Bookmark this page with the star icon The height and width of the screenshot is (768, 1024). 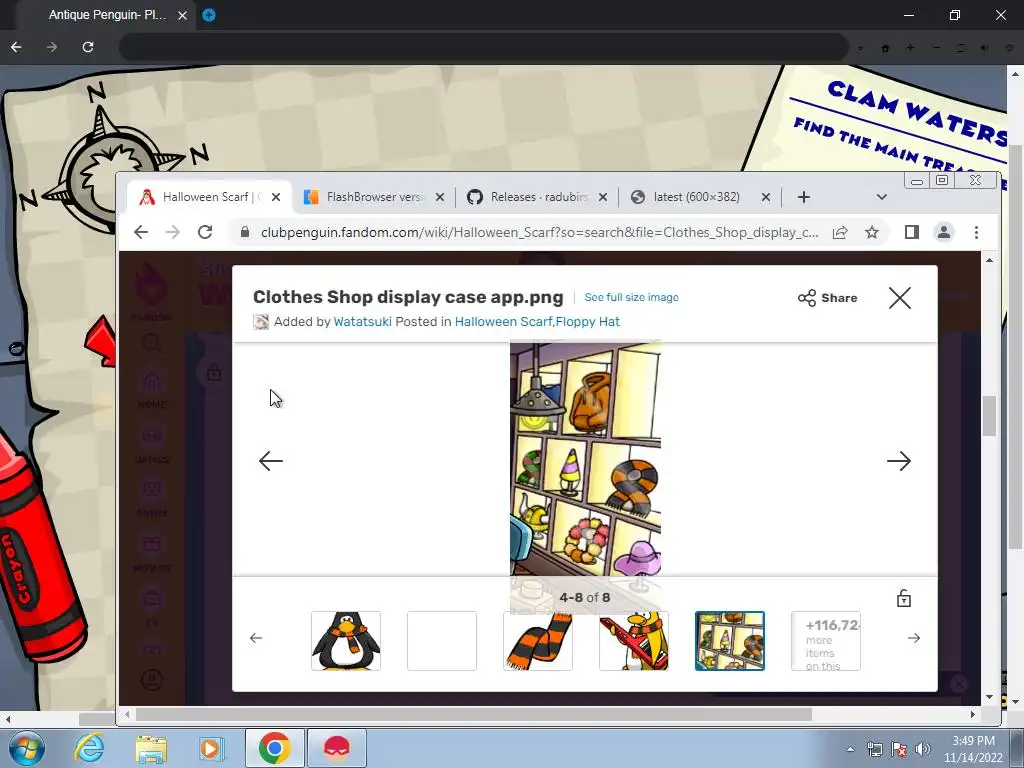point(872,232)
